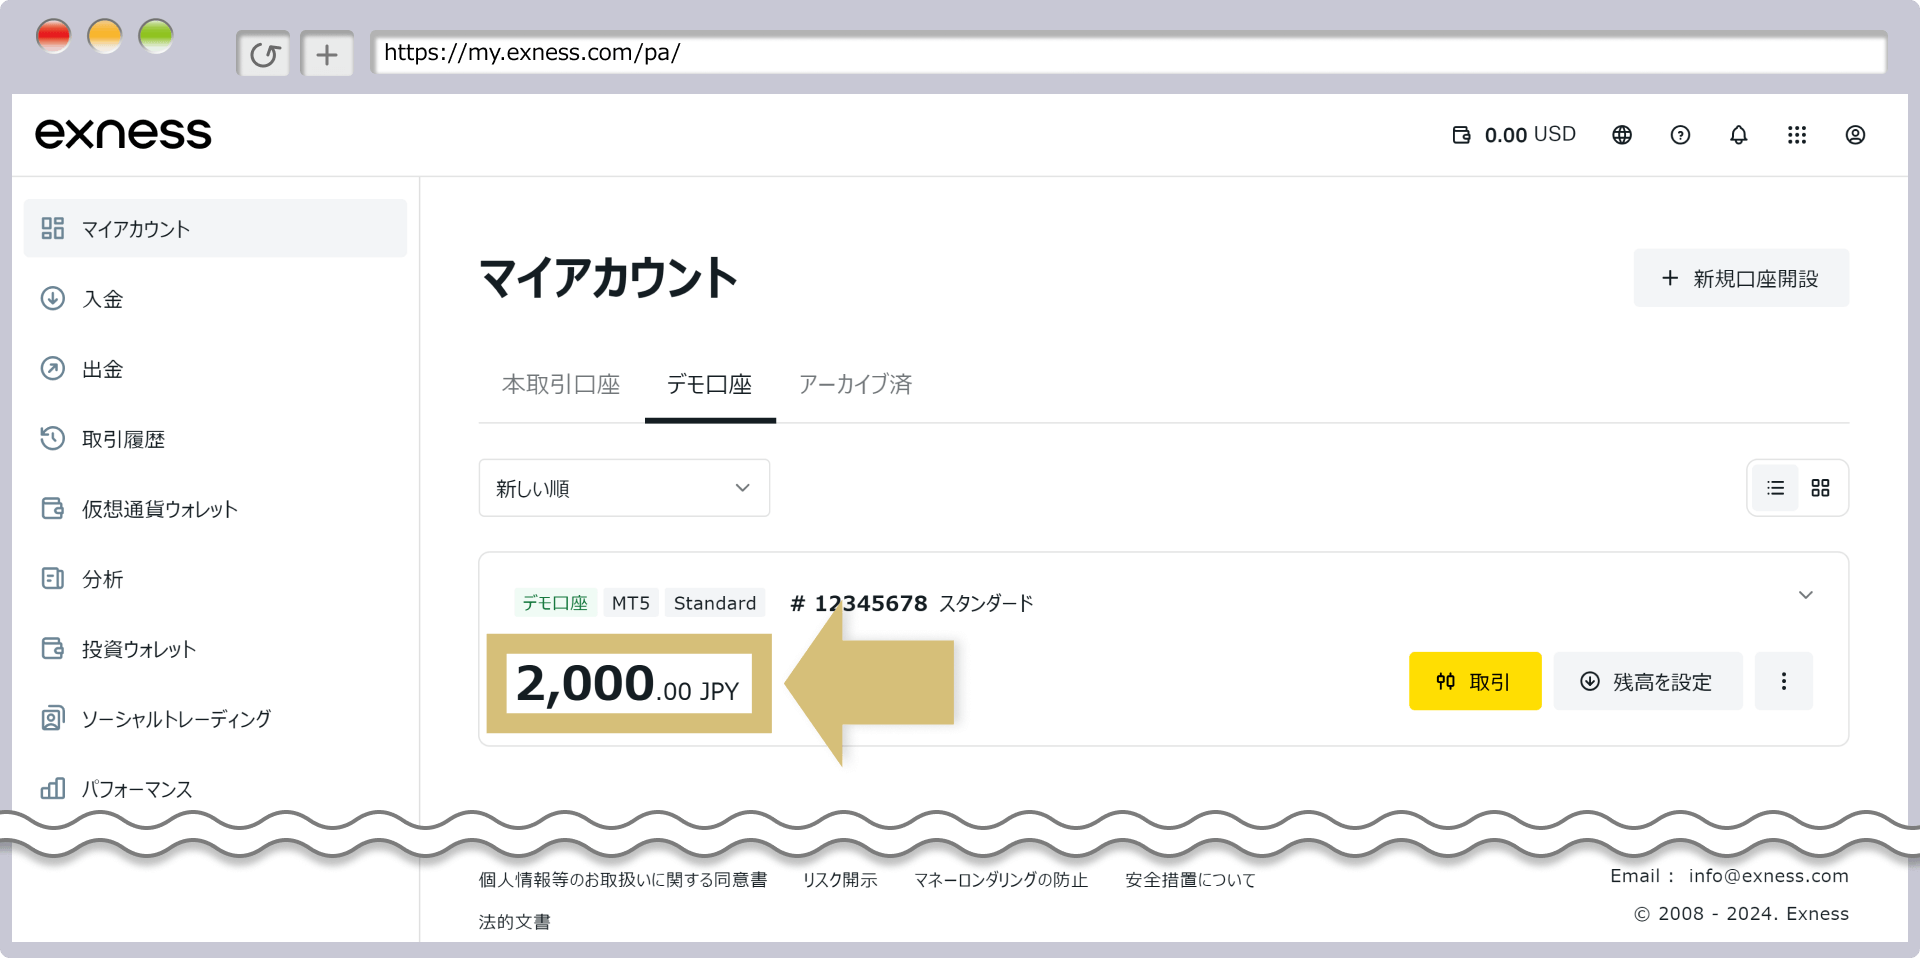Viewport: 1920px width, 958px height.
Task: Click the デモ口座 account tag
Action: (555, 603)
